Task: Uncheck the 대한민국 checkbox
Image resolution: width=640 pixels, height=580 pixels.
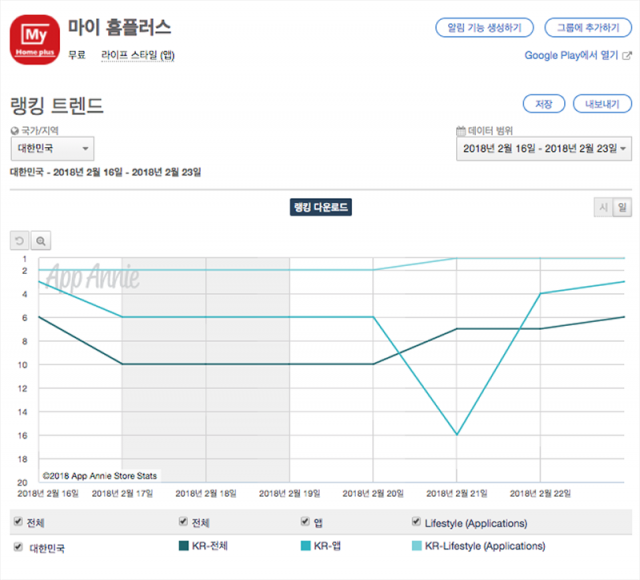Action: (x=17, y=547)
